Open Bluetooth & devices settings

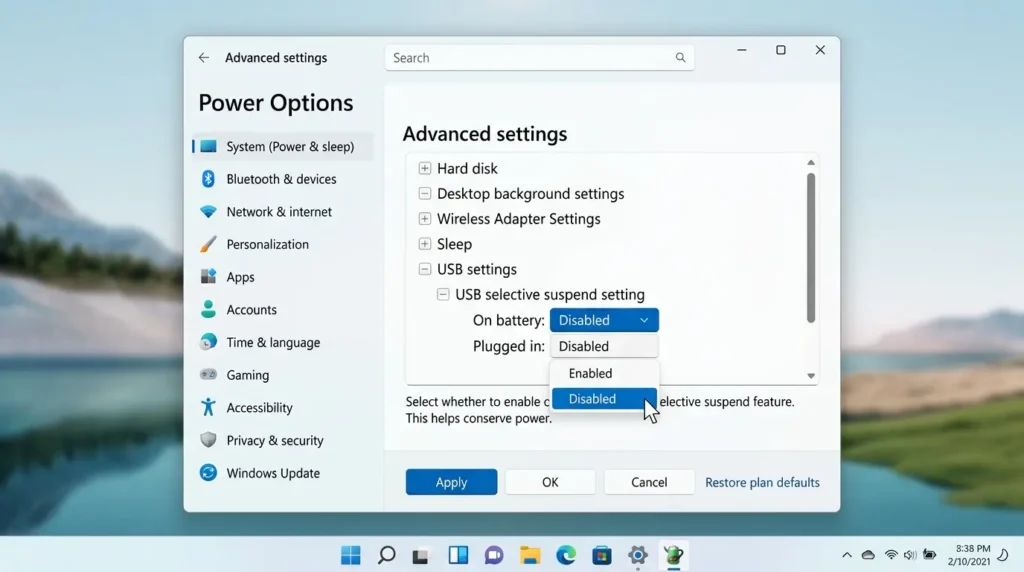[283, 179]
